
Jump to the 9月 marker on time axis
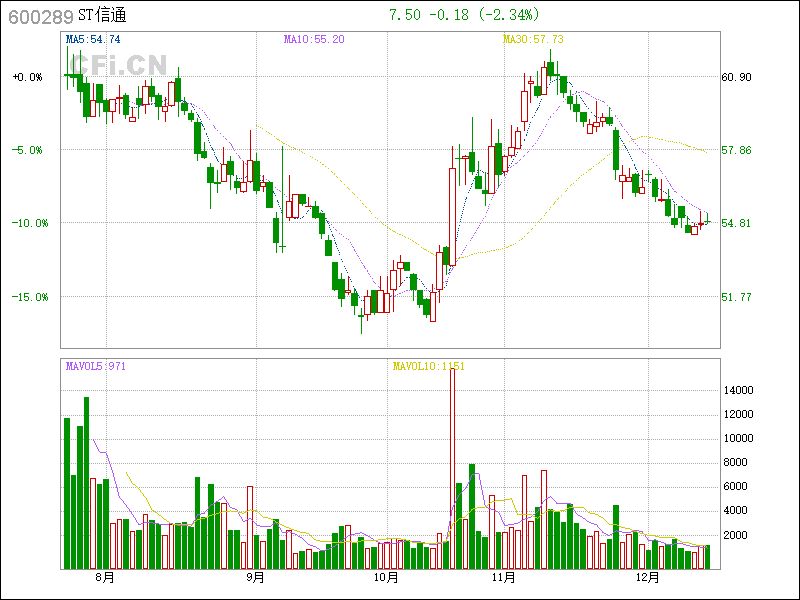255,577
